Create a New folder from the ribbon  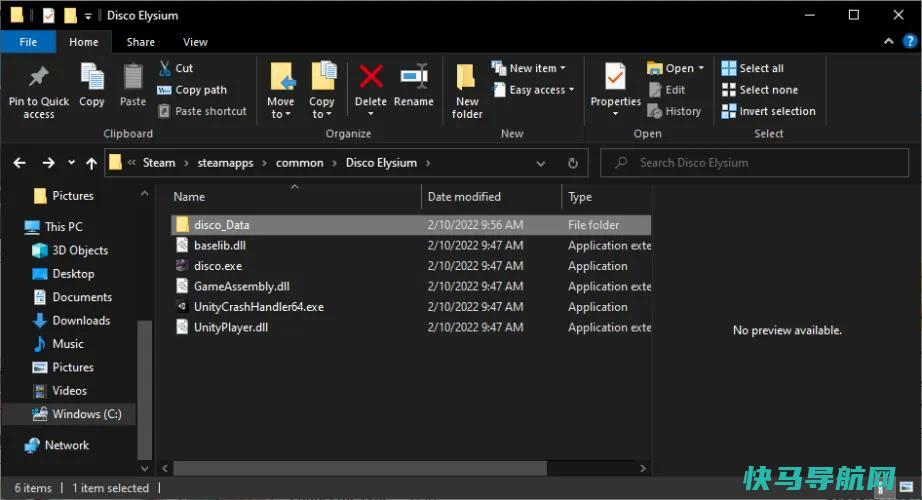point(467,91)
